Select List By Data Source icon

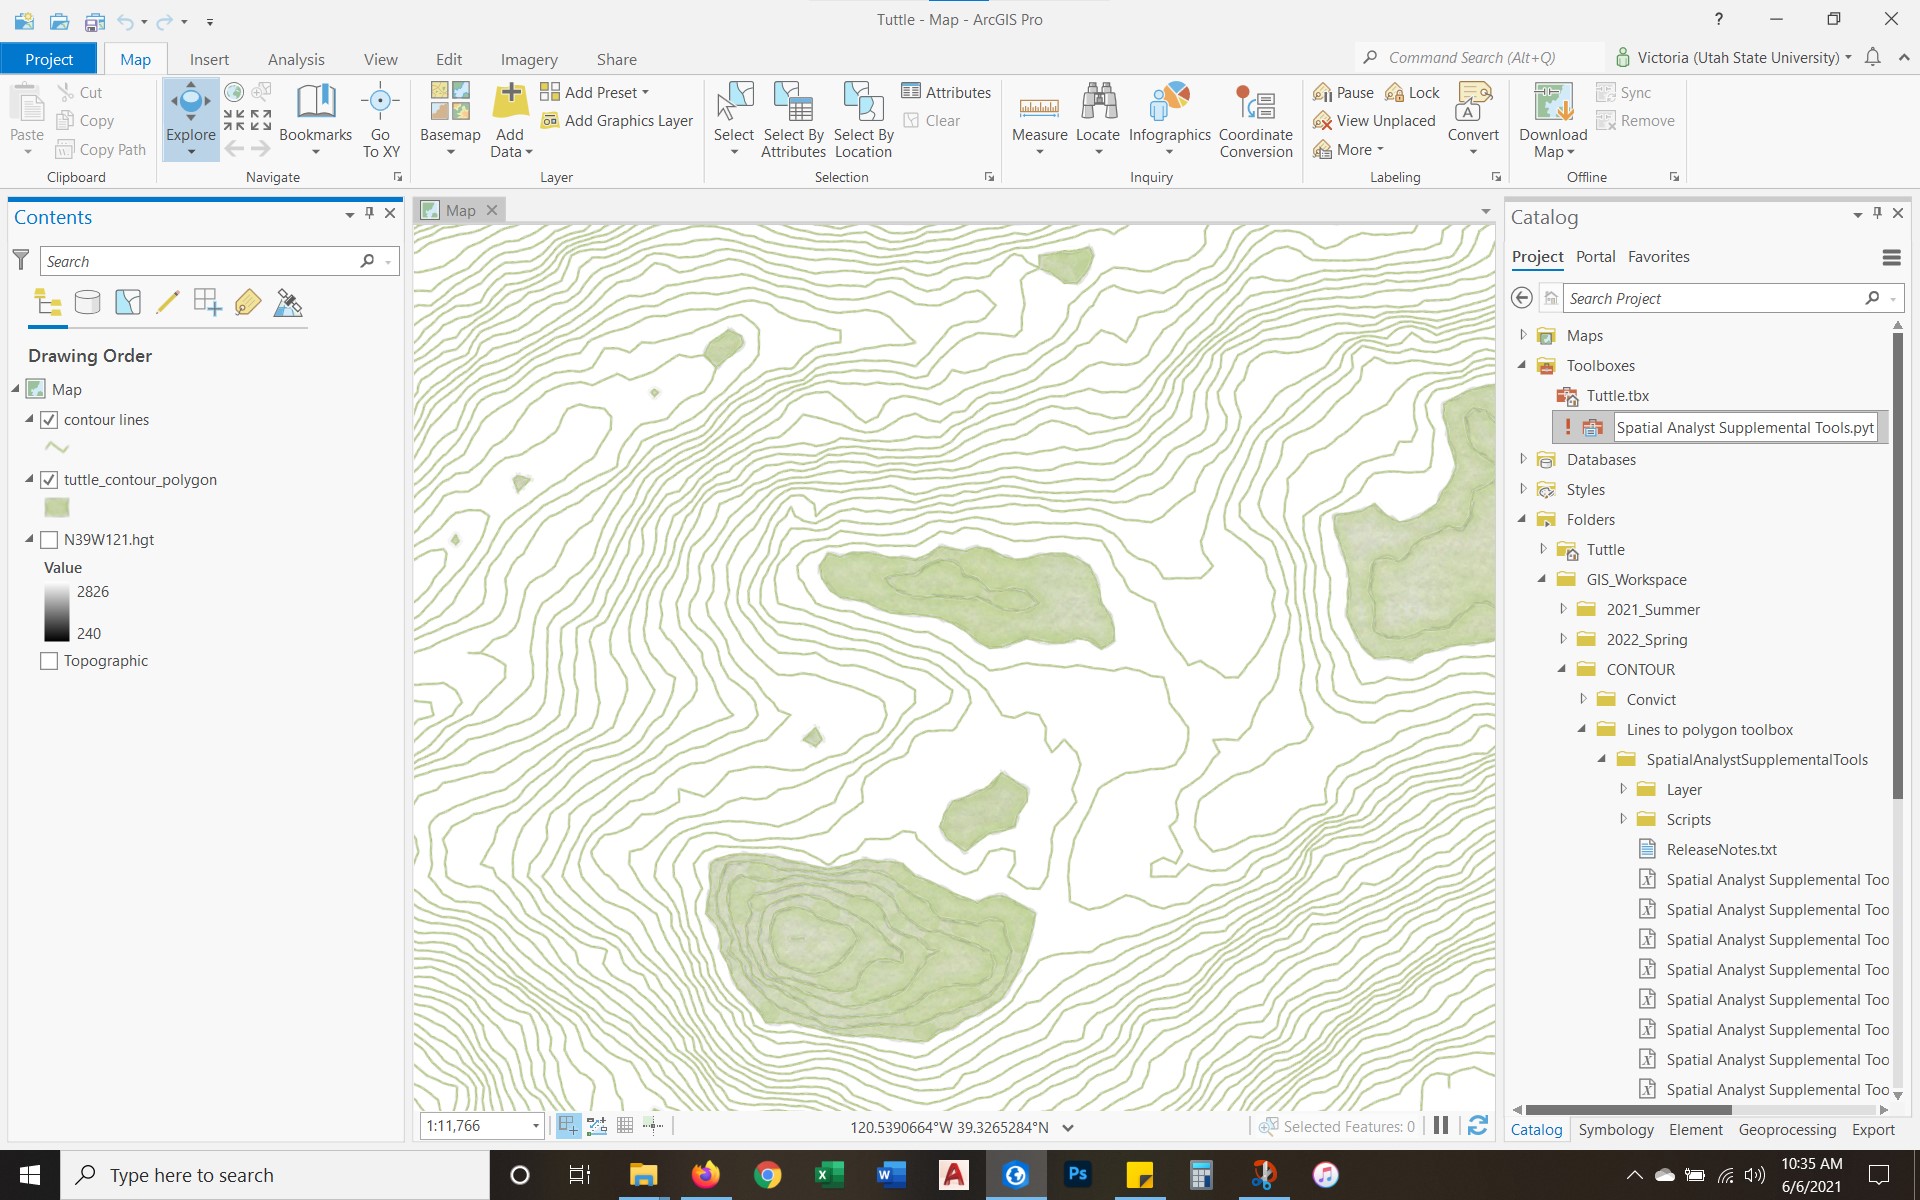coord(88,302)
